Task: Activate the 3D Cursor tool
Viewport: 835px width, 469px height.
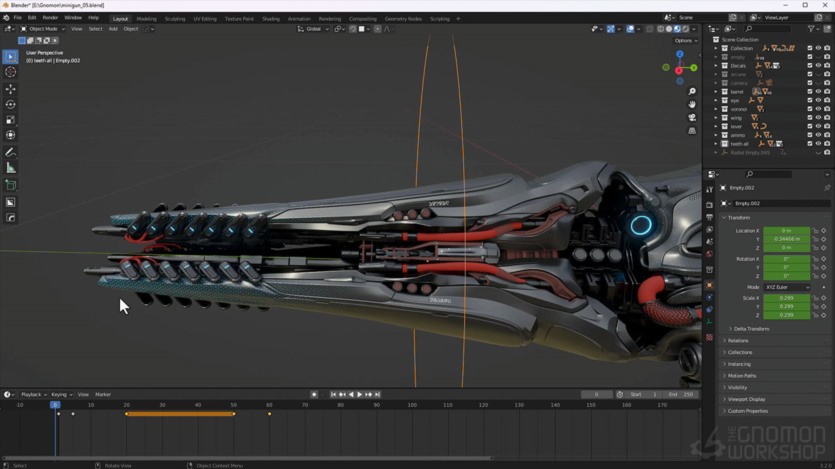Action: pos(11,72)
